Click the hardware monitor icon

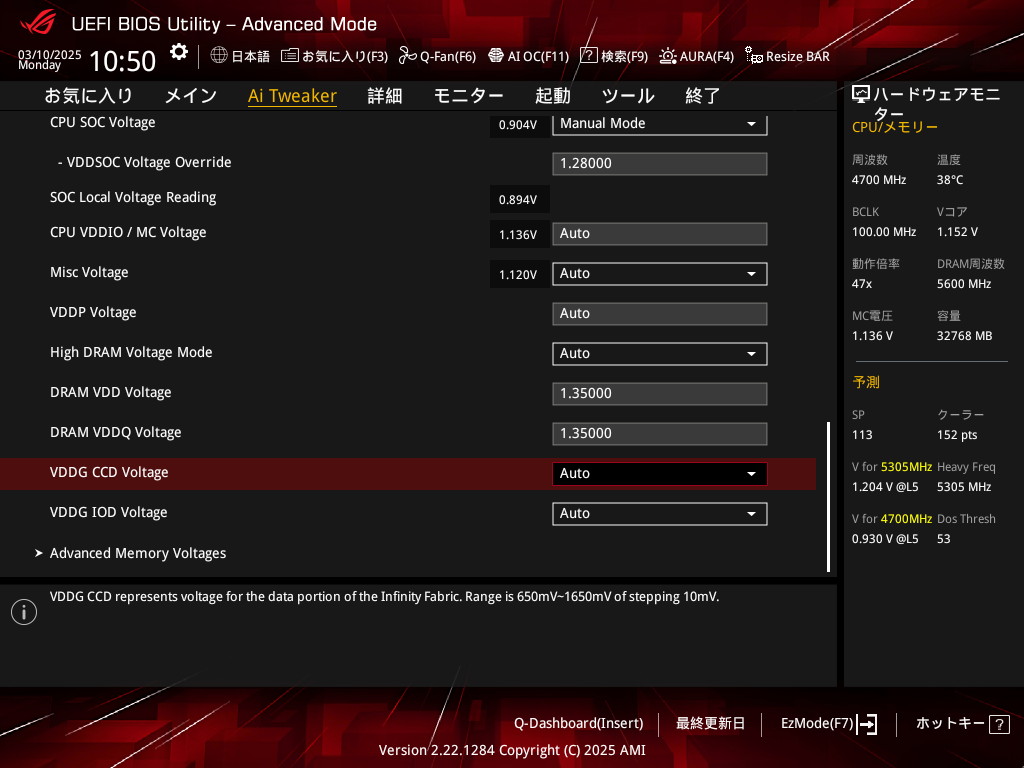click(x=861, y=95)
